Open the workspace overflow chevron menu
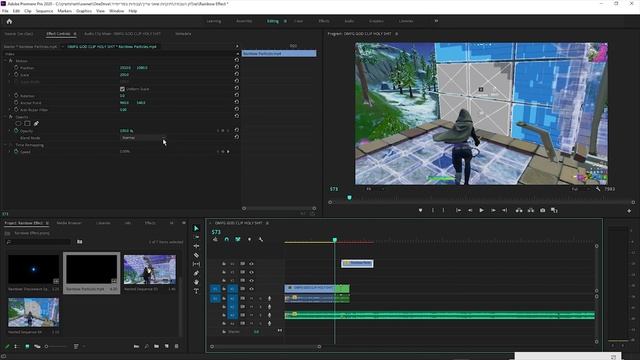Screen dimensions: 640x360 pos(436,21)
